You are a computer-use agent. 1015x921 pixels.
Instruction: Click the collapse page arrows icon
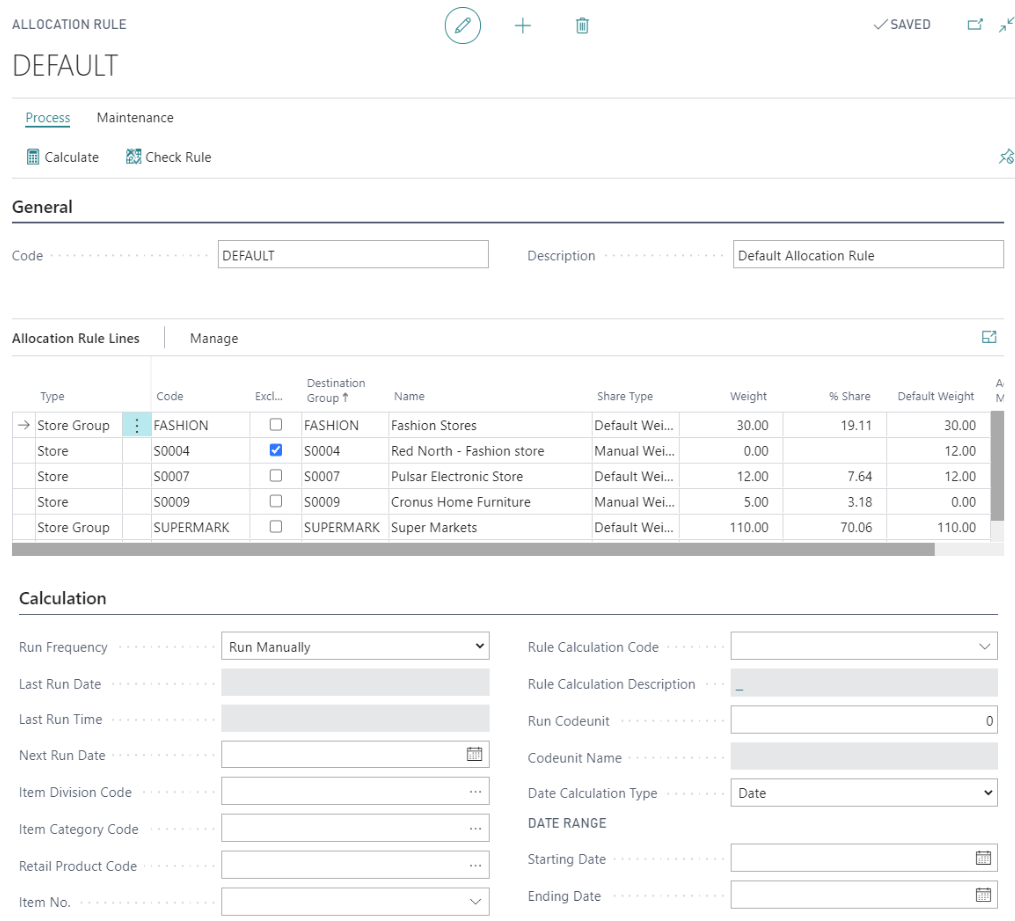(x=1006, y=25)
